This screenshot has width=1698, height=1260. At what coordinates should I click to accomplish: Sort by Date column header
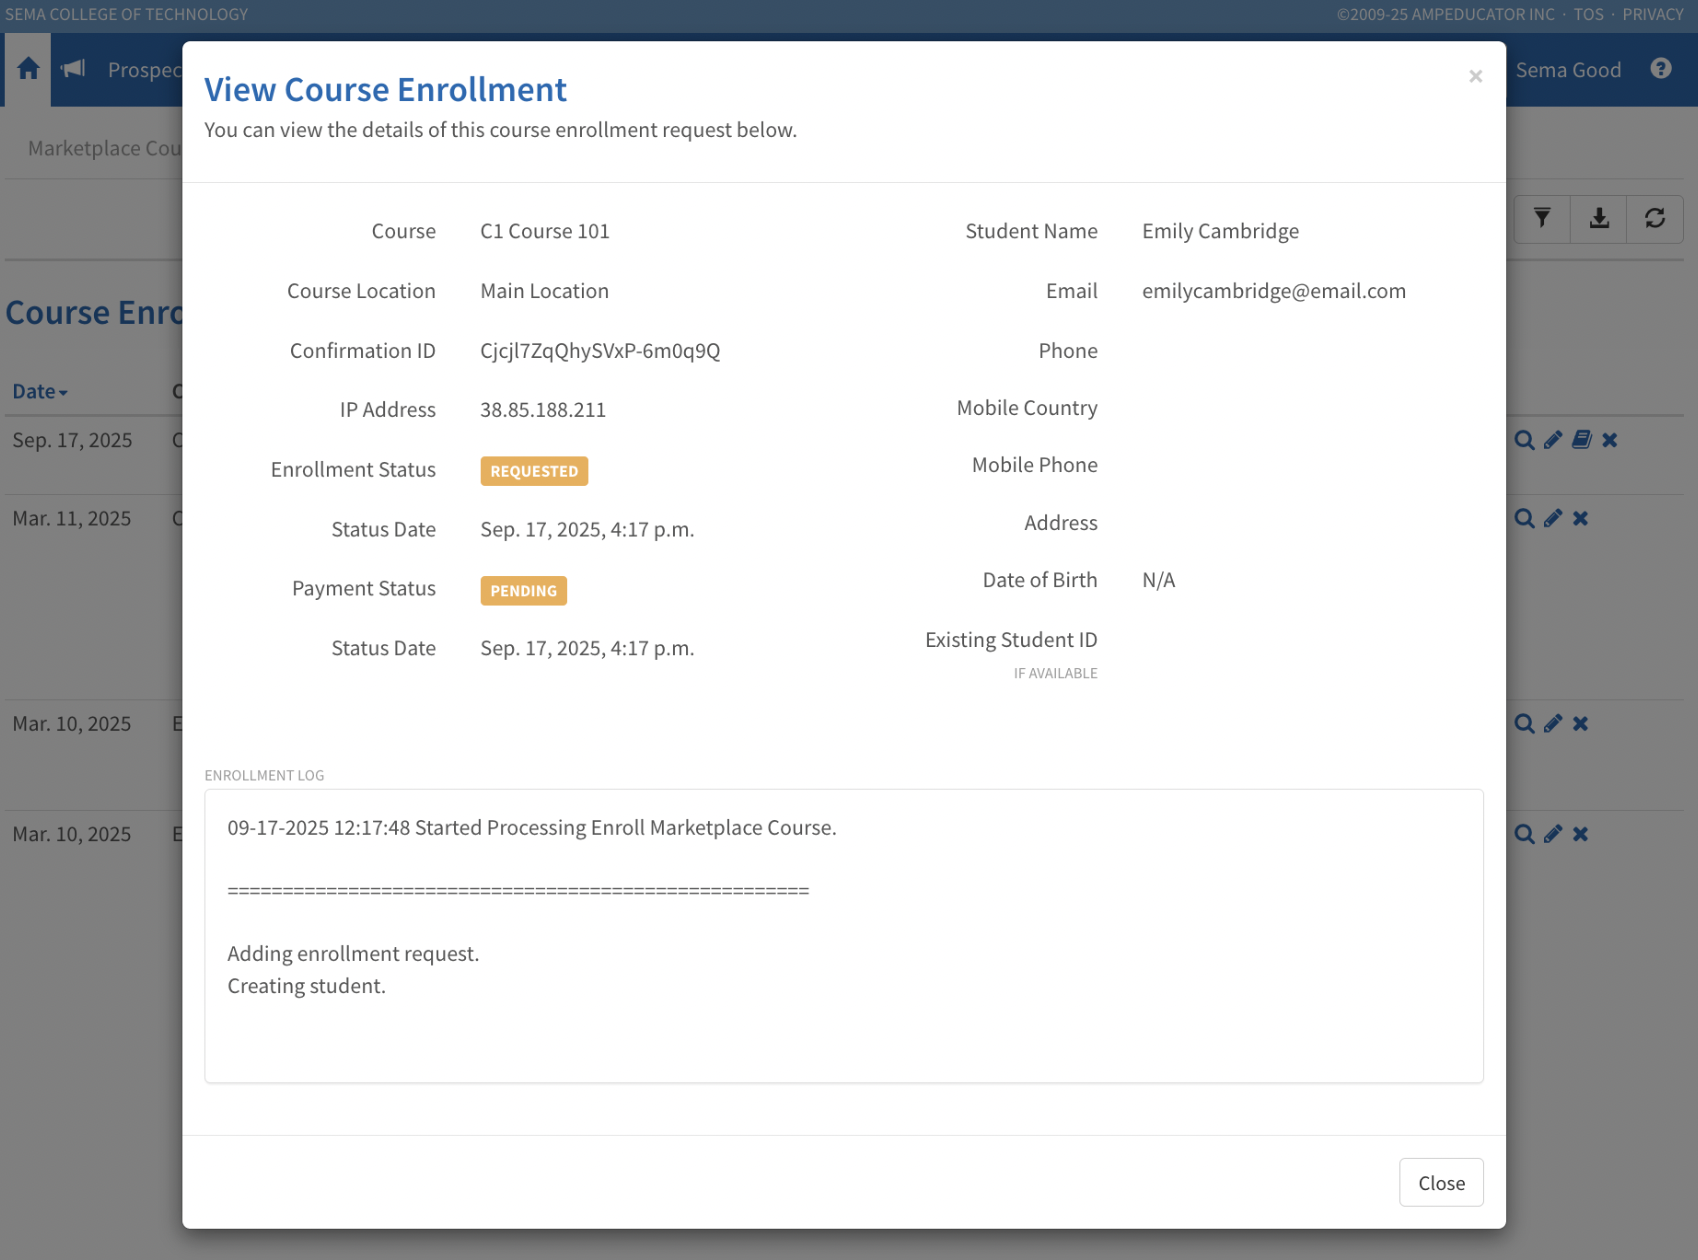(x=39, y=392)
